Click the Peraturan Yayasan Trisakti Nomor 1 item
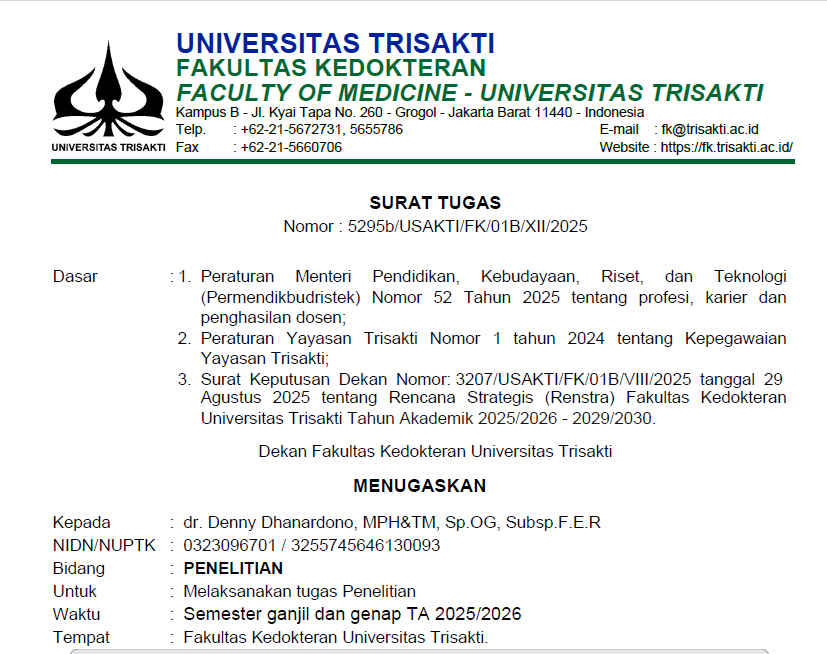Screen dimensions: 827x654 (x=493, y=348)
